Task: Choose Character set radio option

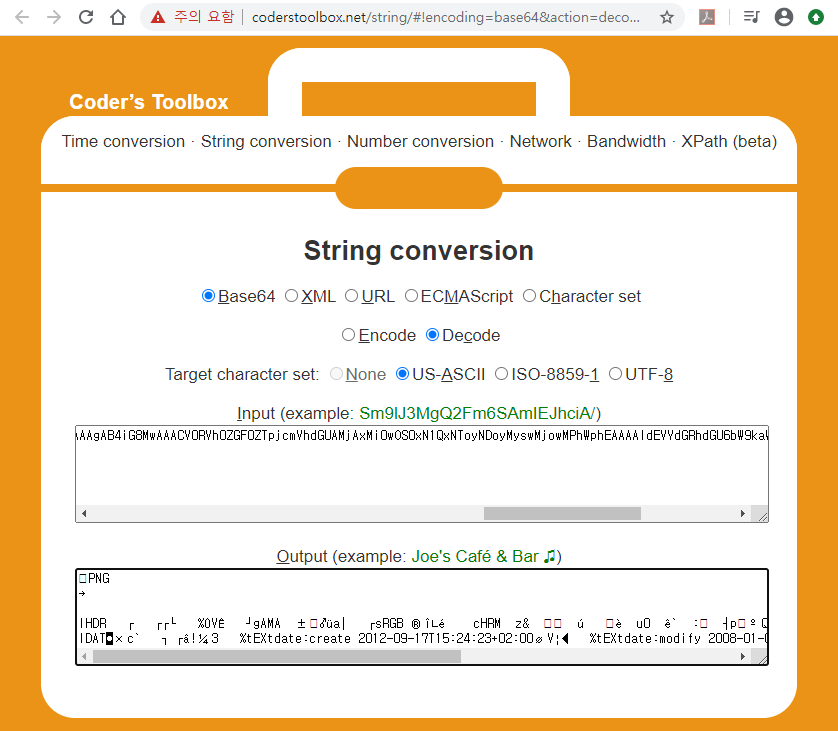Action: click(x=529, y=295)
